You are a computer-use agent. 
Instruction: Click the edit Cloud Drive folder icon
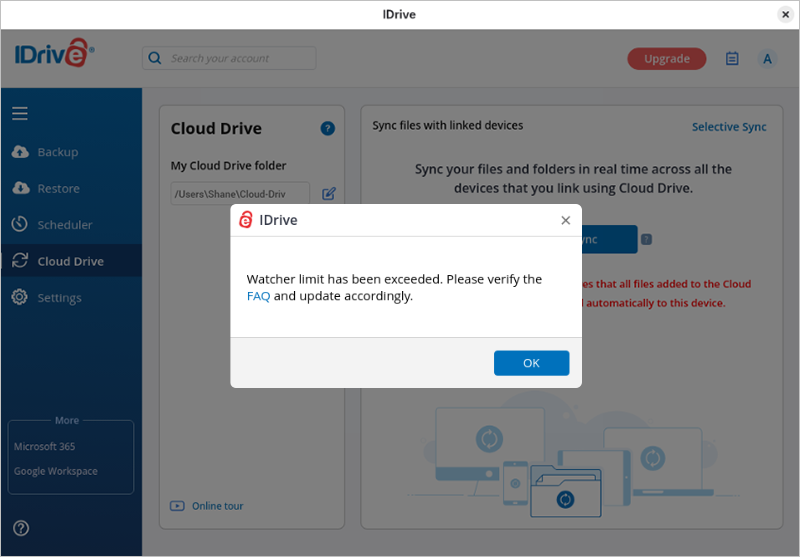tap(329, 194)
